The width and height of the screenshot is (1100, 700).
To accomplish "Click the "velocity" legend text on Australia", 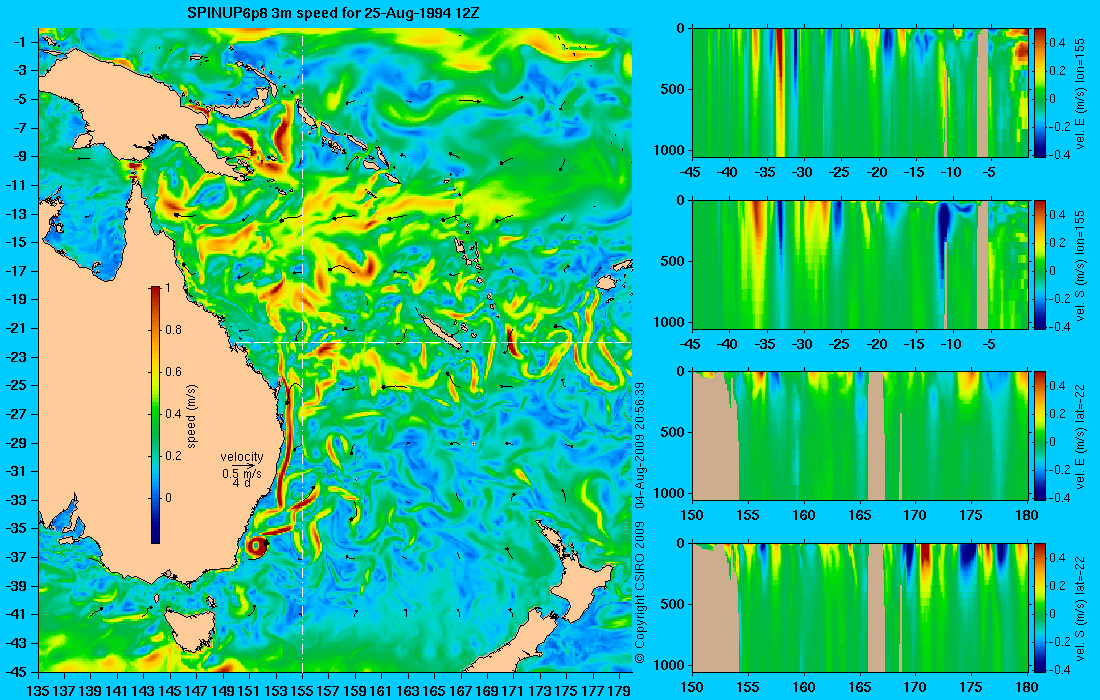I will pyautogui.click(x=241, y=457).
